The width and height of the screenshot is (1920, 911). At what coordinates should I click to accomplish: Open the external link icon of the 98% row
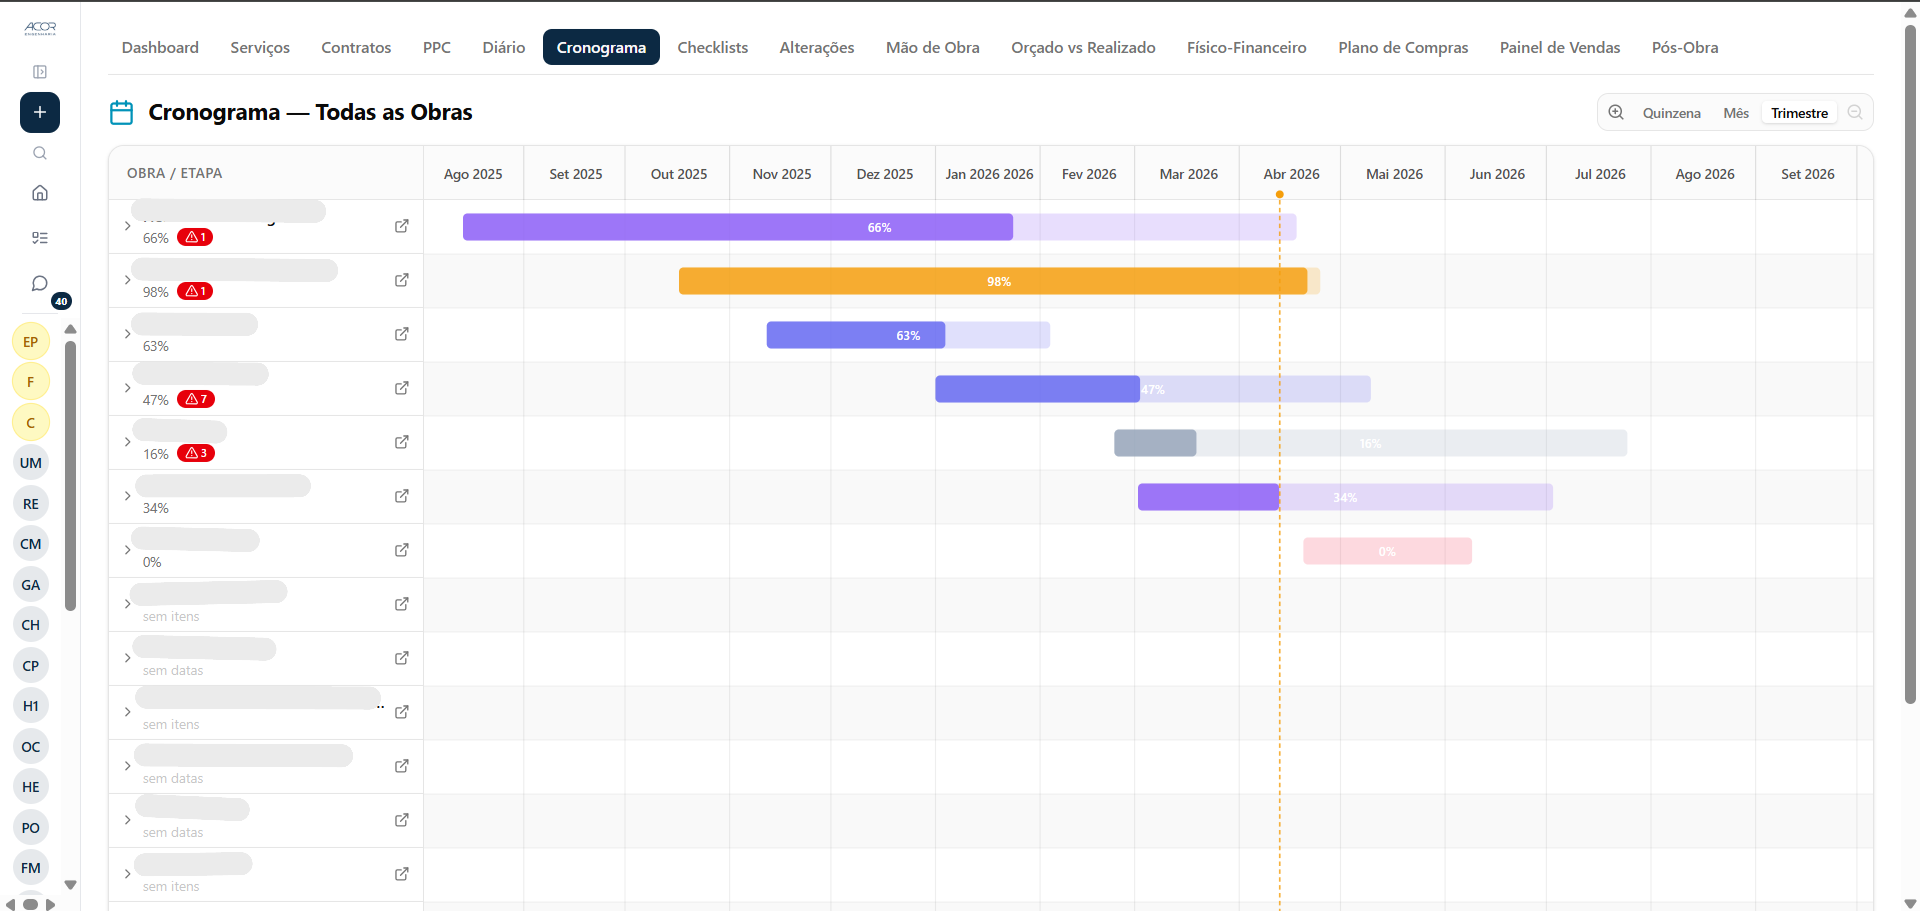pos(402,281)
